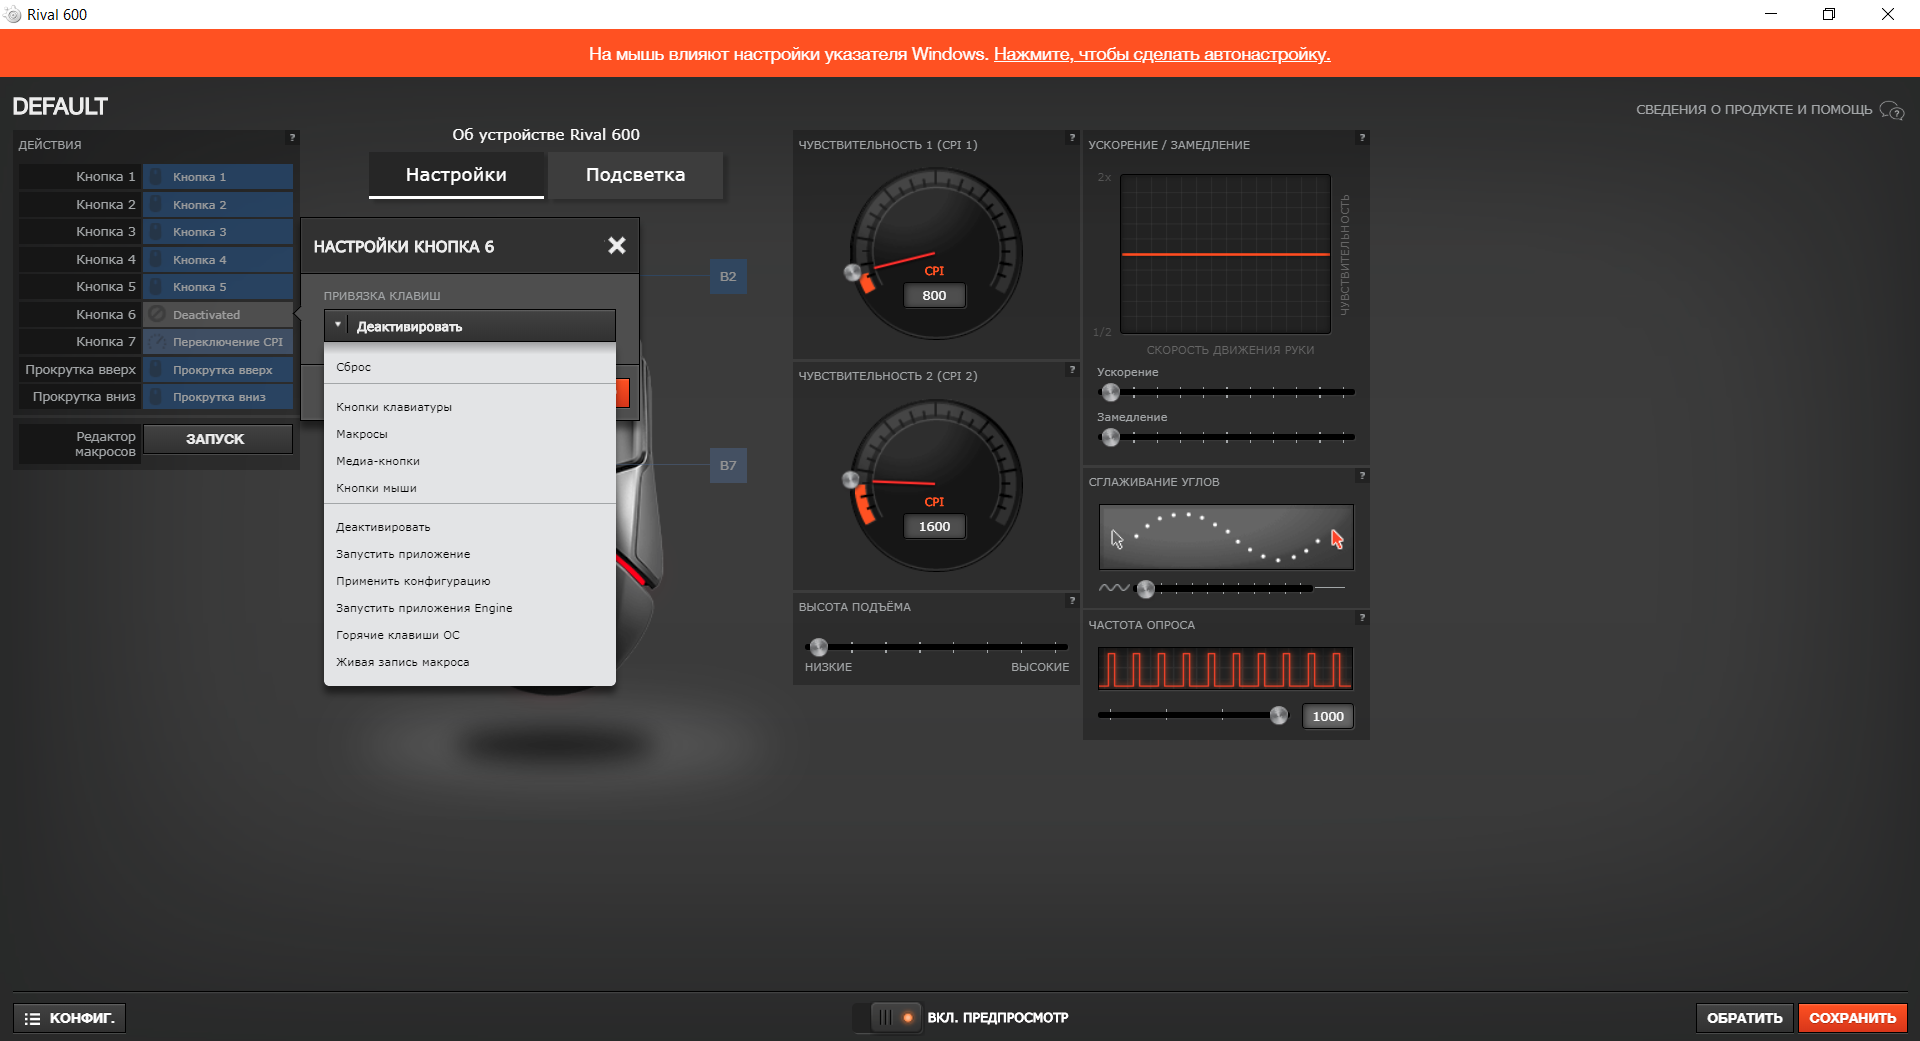This screenshot has height=1041, width=1920.
Task: Open the КОНФИГ. panel button
Action: pyautogui.click(x=70, y=1018)
